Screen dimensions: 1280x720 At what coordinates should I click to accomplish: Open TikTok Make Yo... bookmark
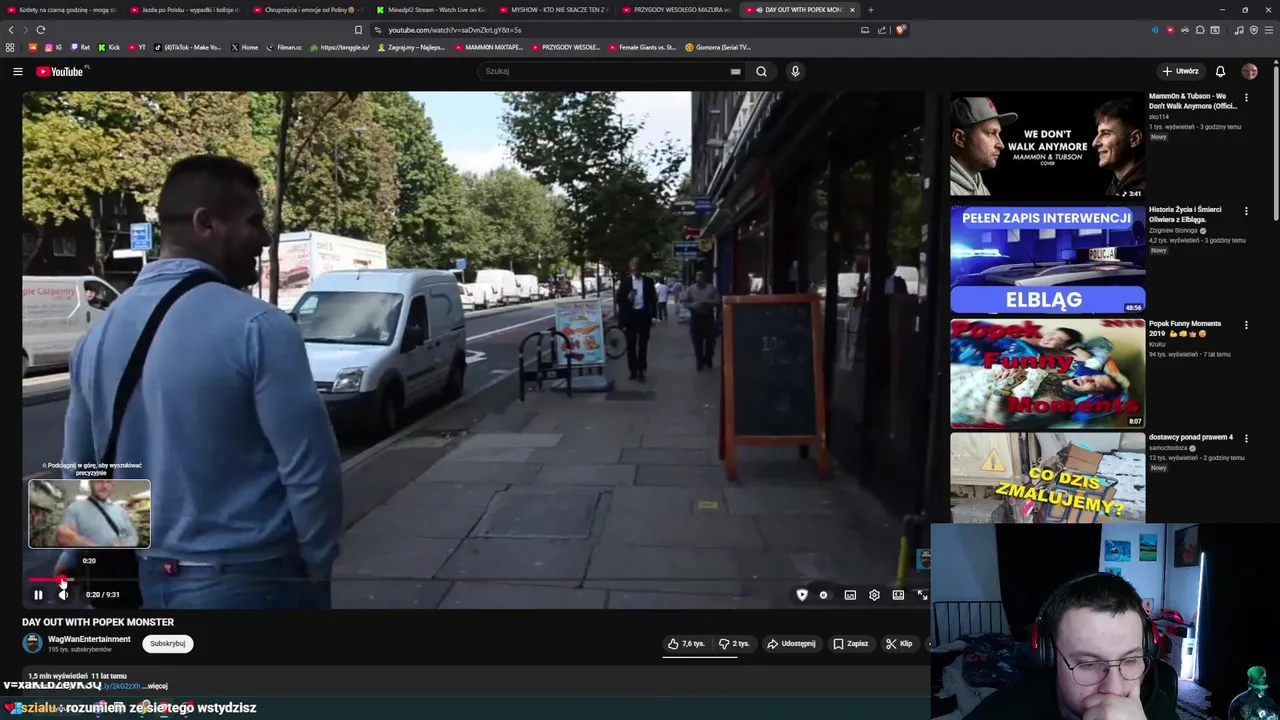pyautogui.click(x=188, y=47)
